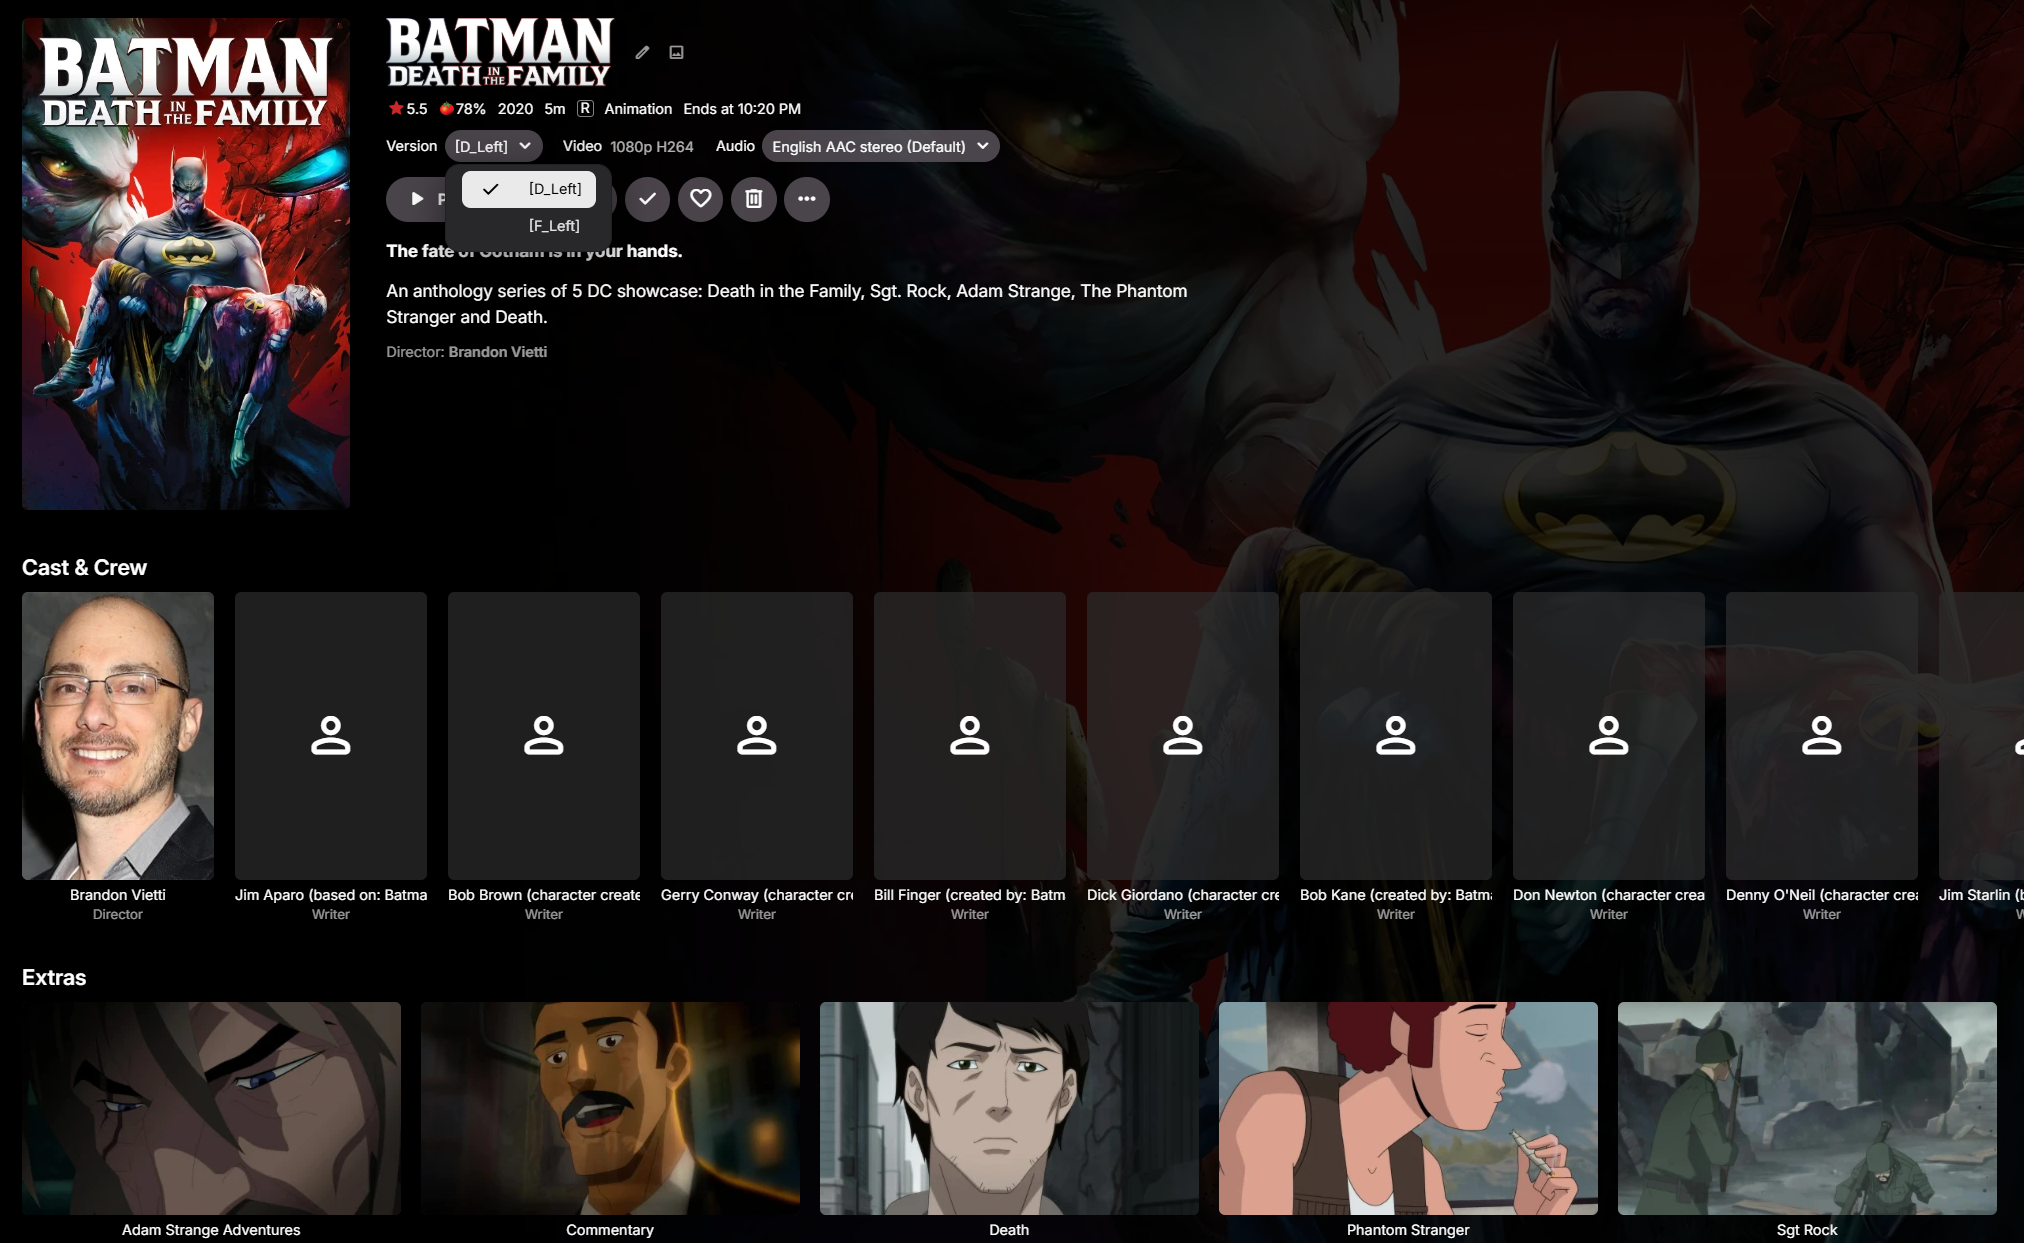Open the three-dots more options menu
The image size is (2024, 1243).
point(807,199)
